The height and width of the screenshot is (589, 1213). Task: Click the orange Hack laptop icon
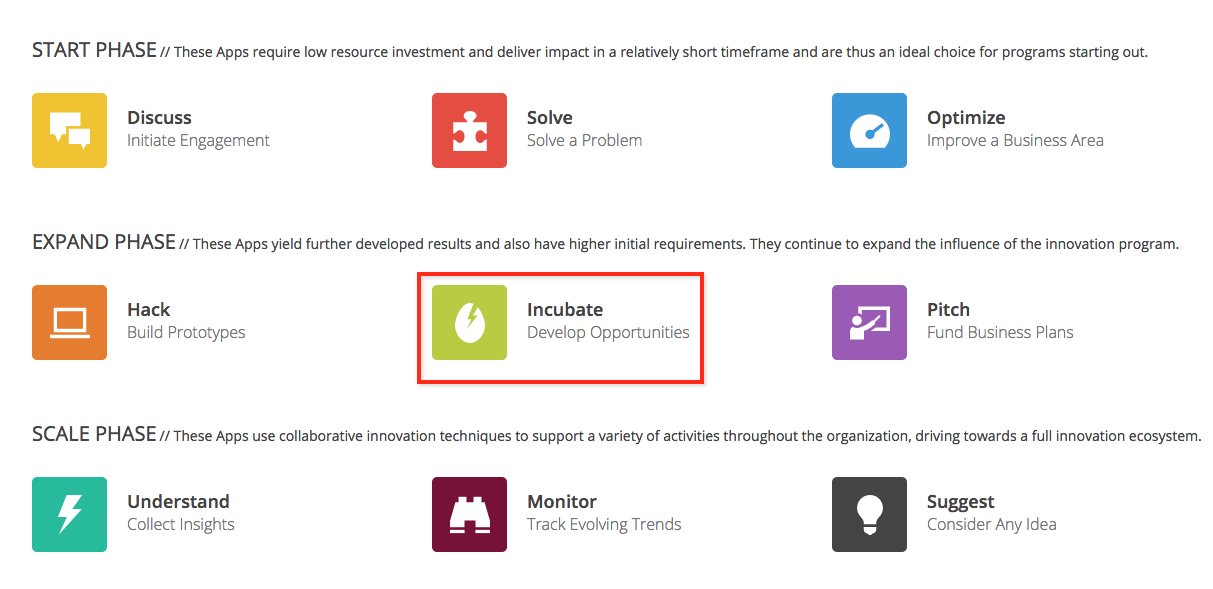(69, 322)
